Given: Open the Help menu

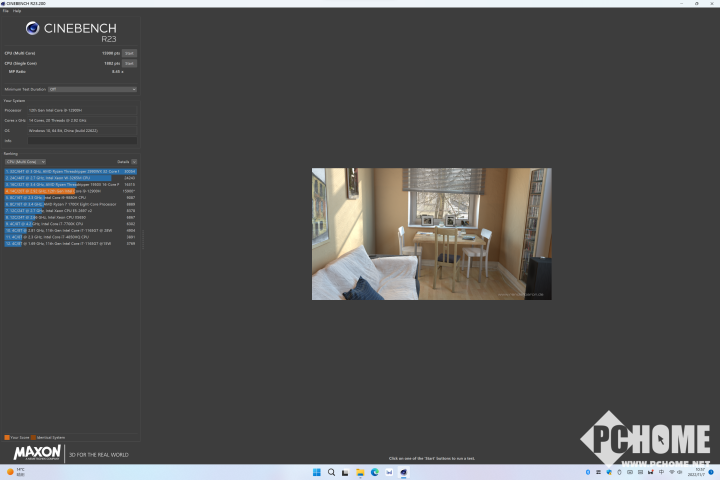Looking at the screenshot, I should (17, 11).
